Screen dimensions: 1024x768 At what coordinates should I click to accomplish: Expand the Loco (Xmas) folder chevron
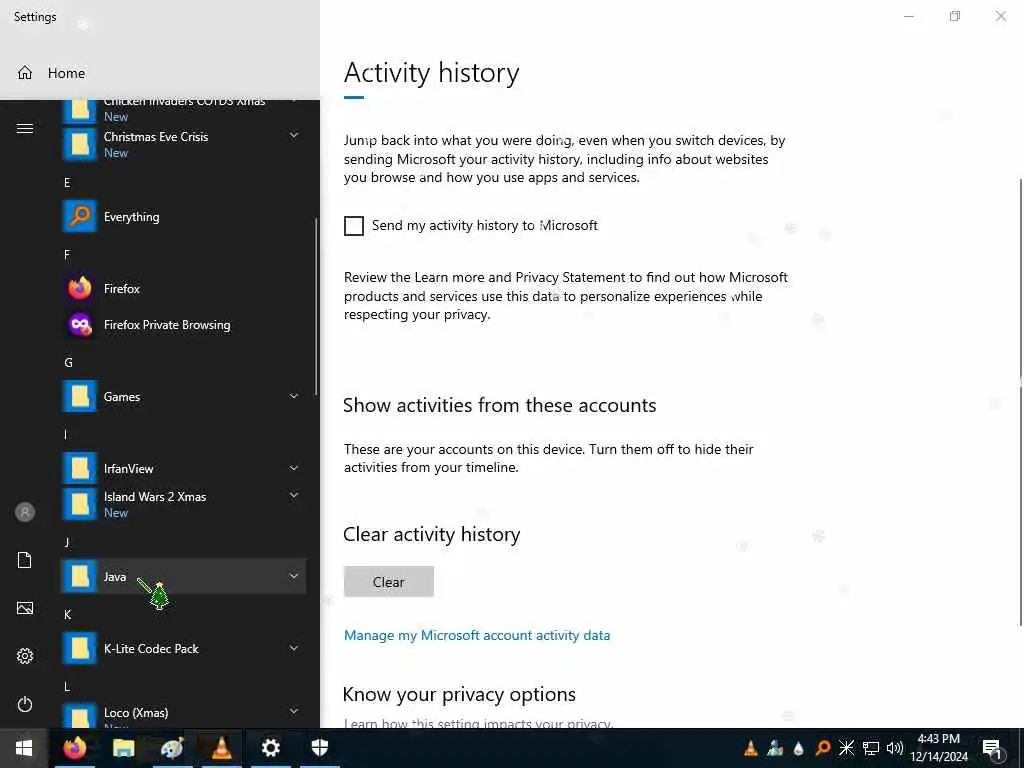point(294,711)
